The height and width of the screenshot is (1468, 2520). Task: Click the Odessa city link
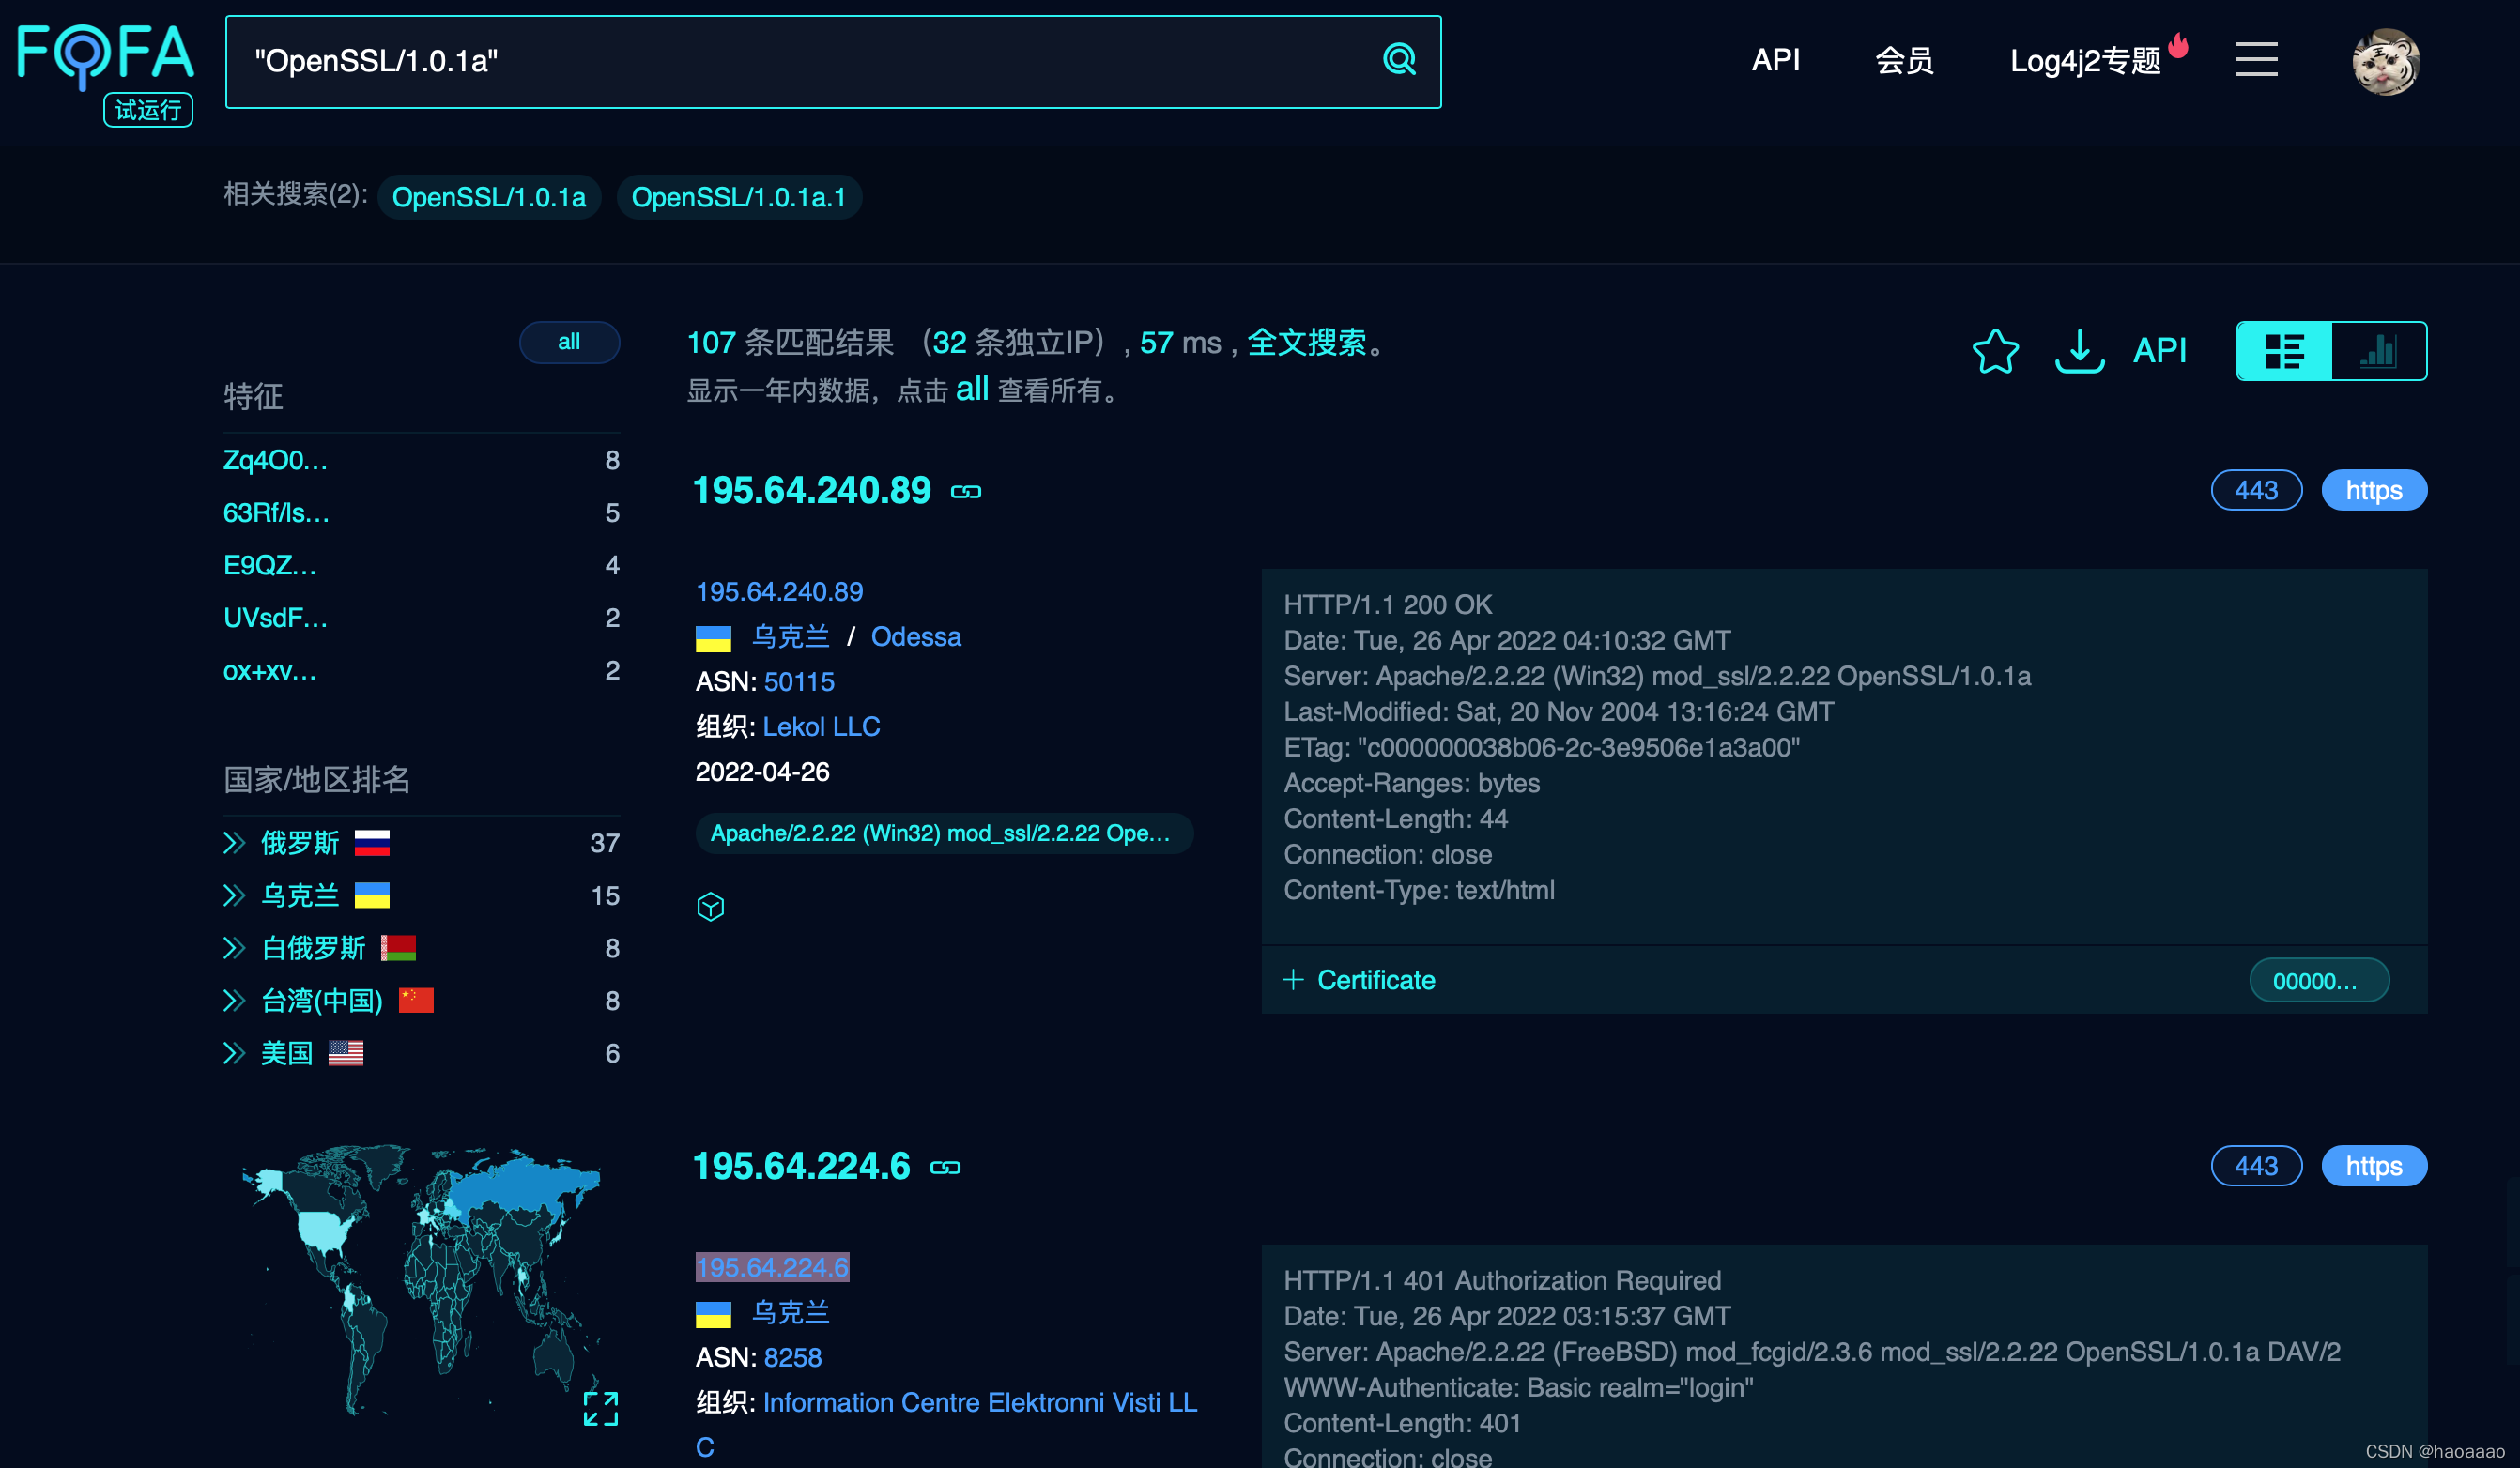tap(915, 637)
